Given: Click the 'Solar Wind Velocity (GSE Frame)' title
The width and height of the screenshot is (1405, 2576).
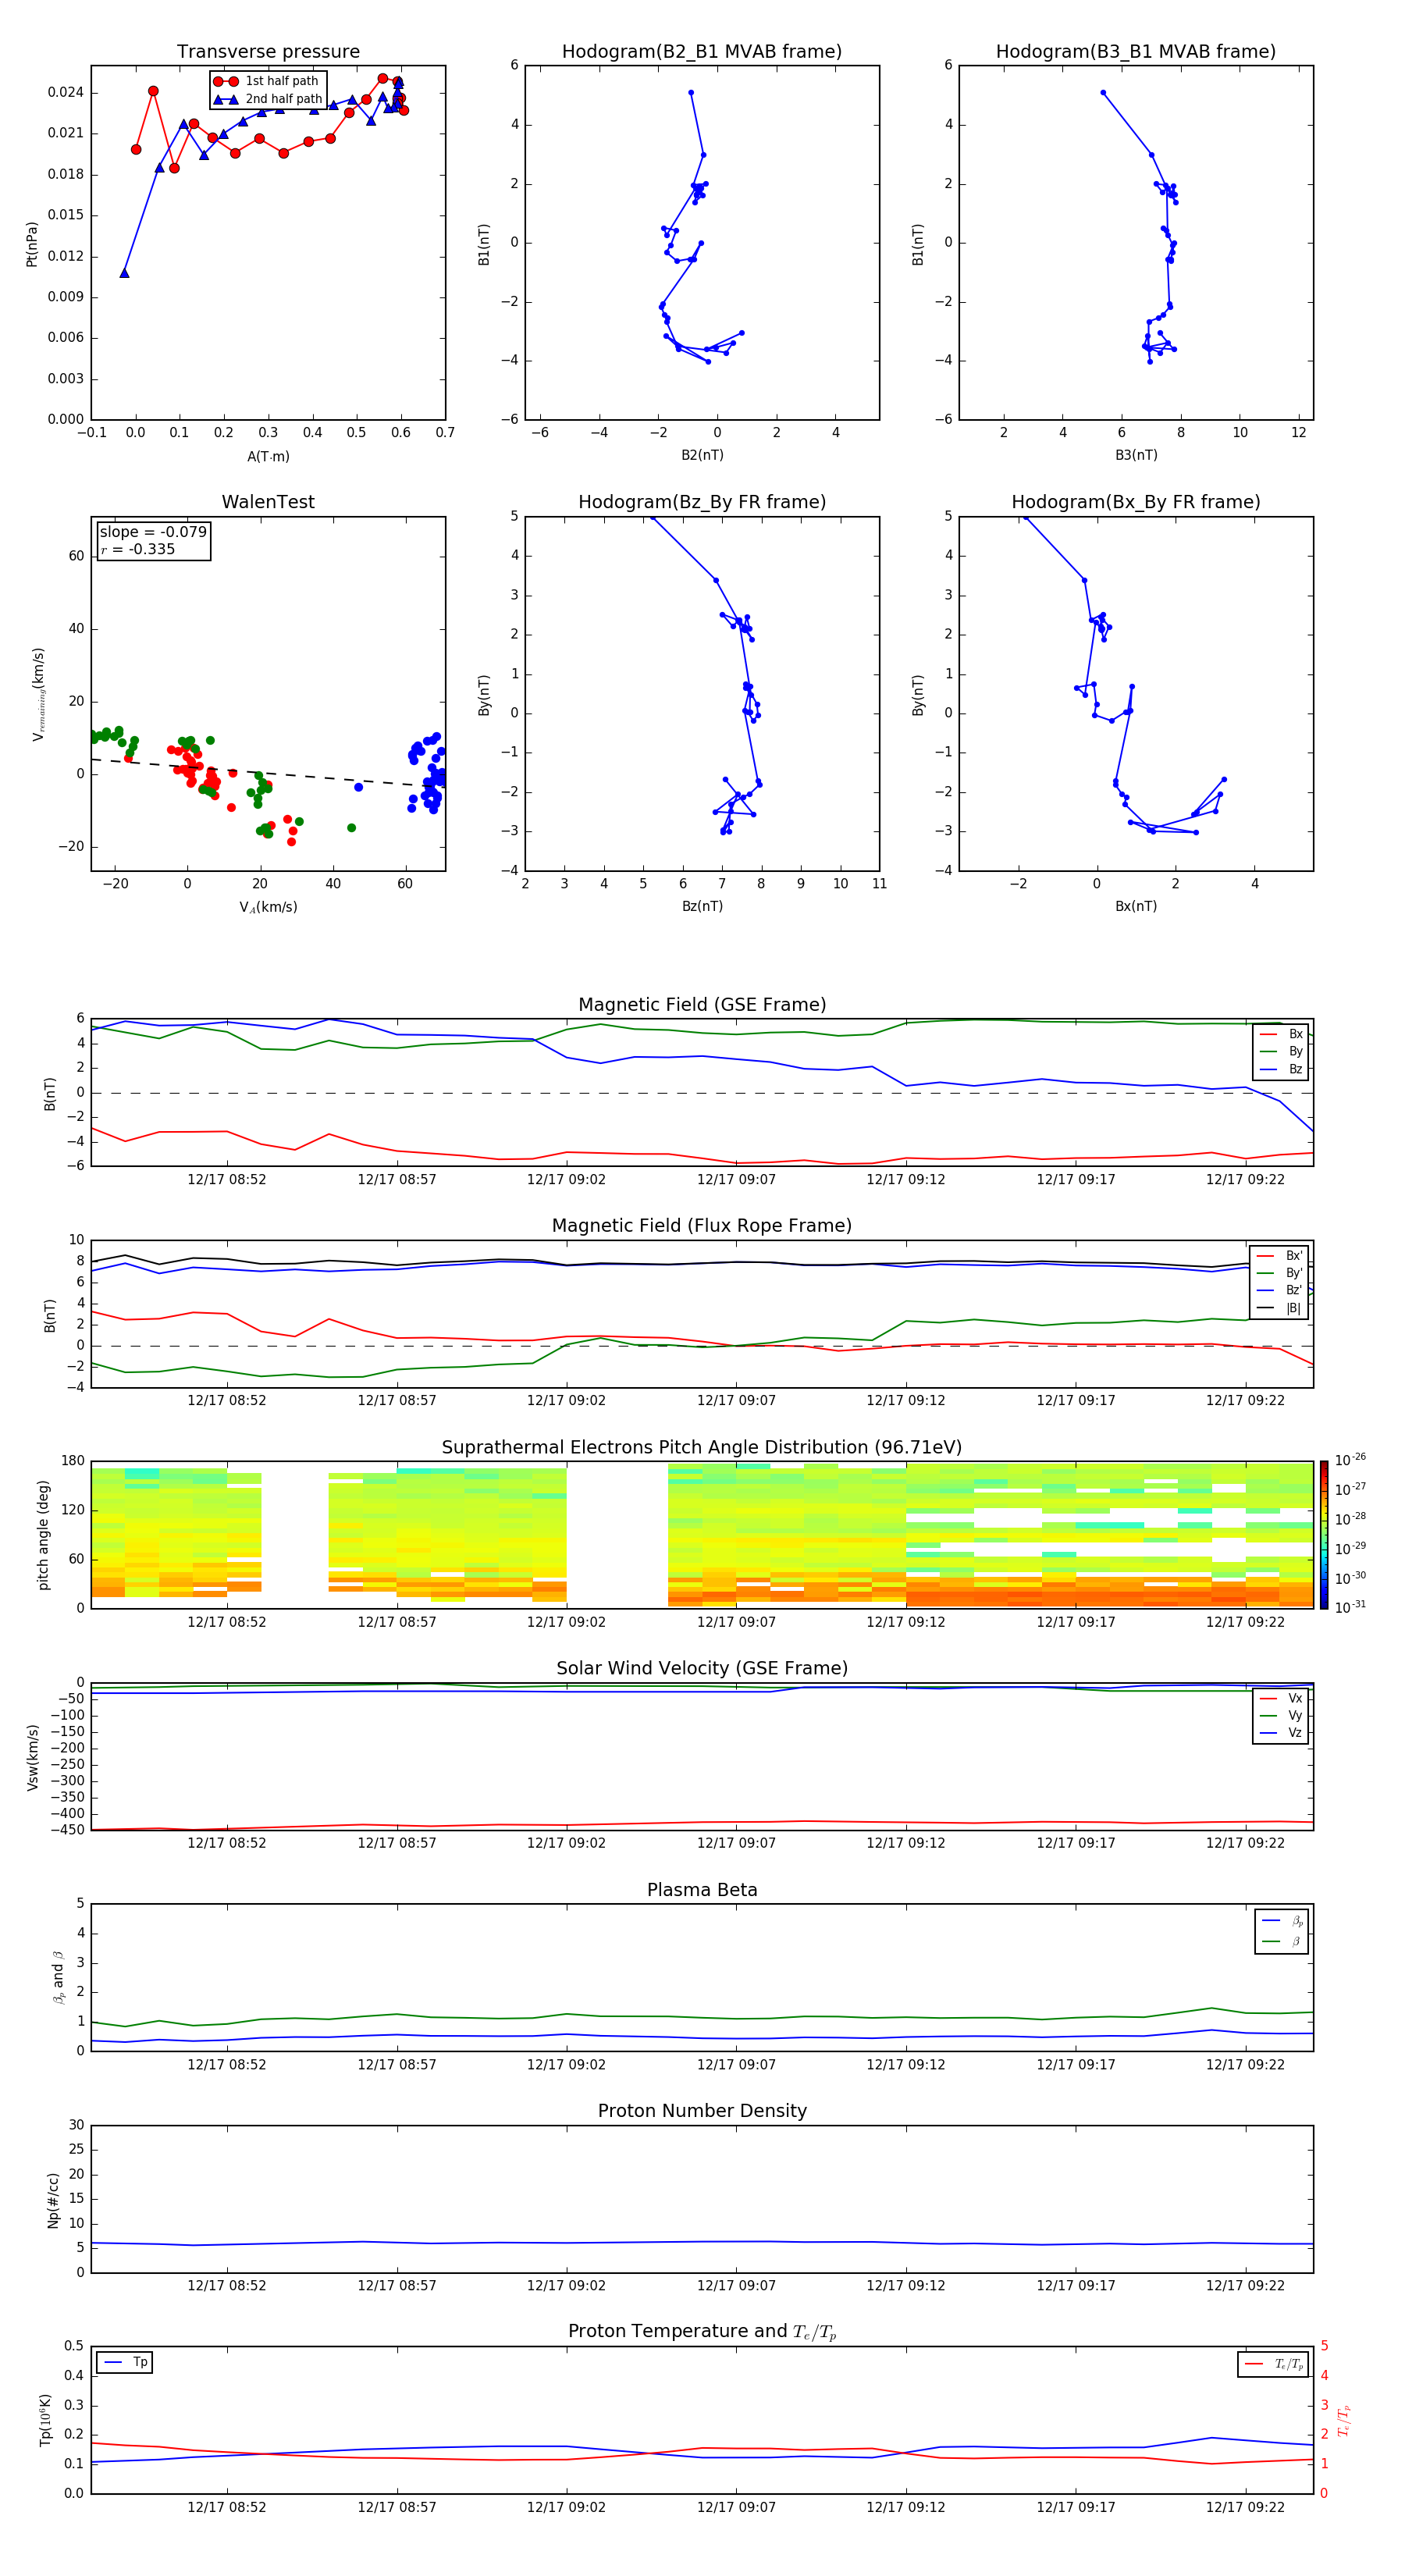Looking at the screenshot, I should click(x=702, y=1668).
